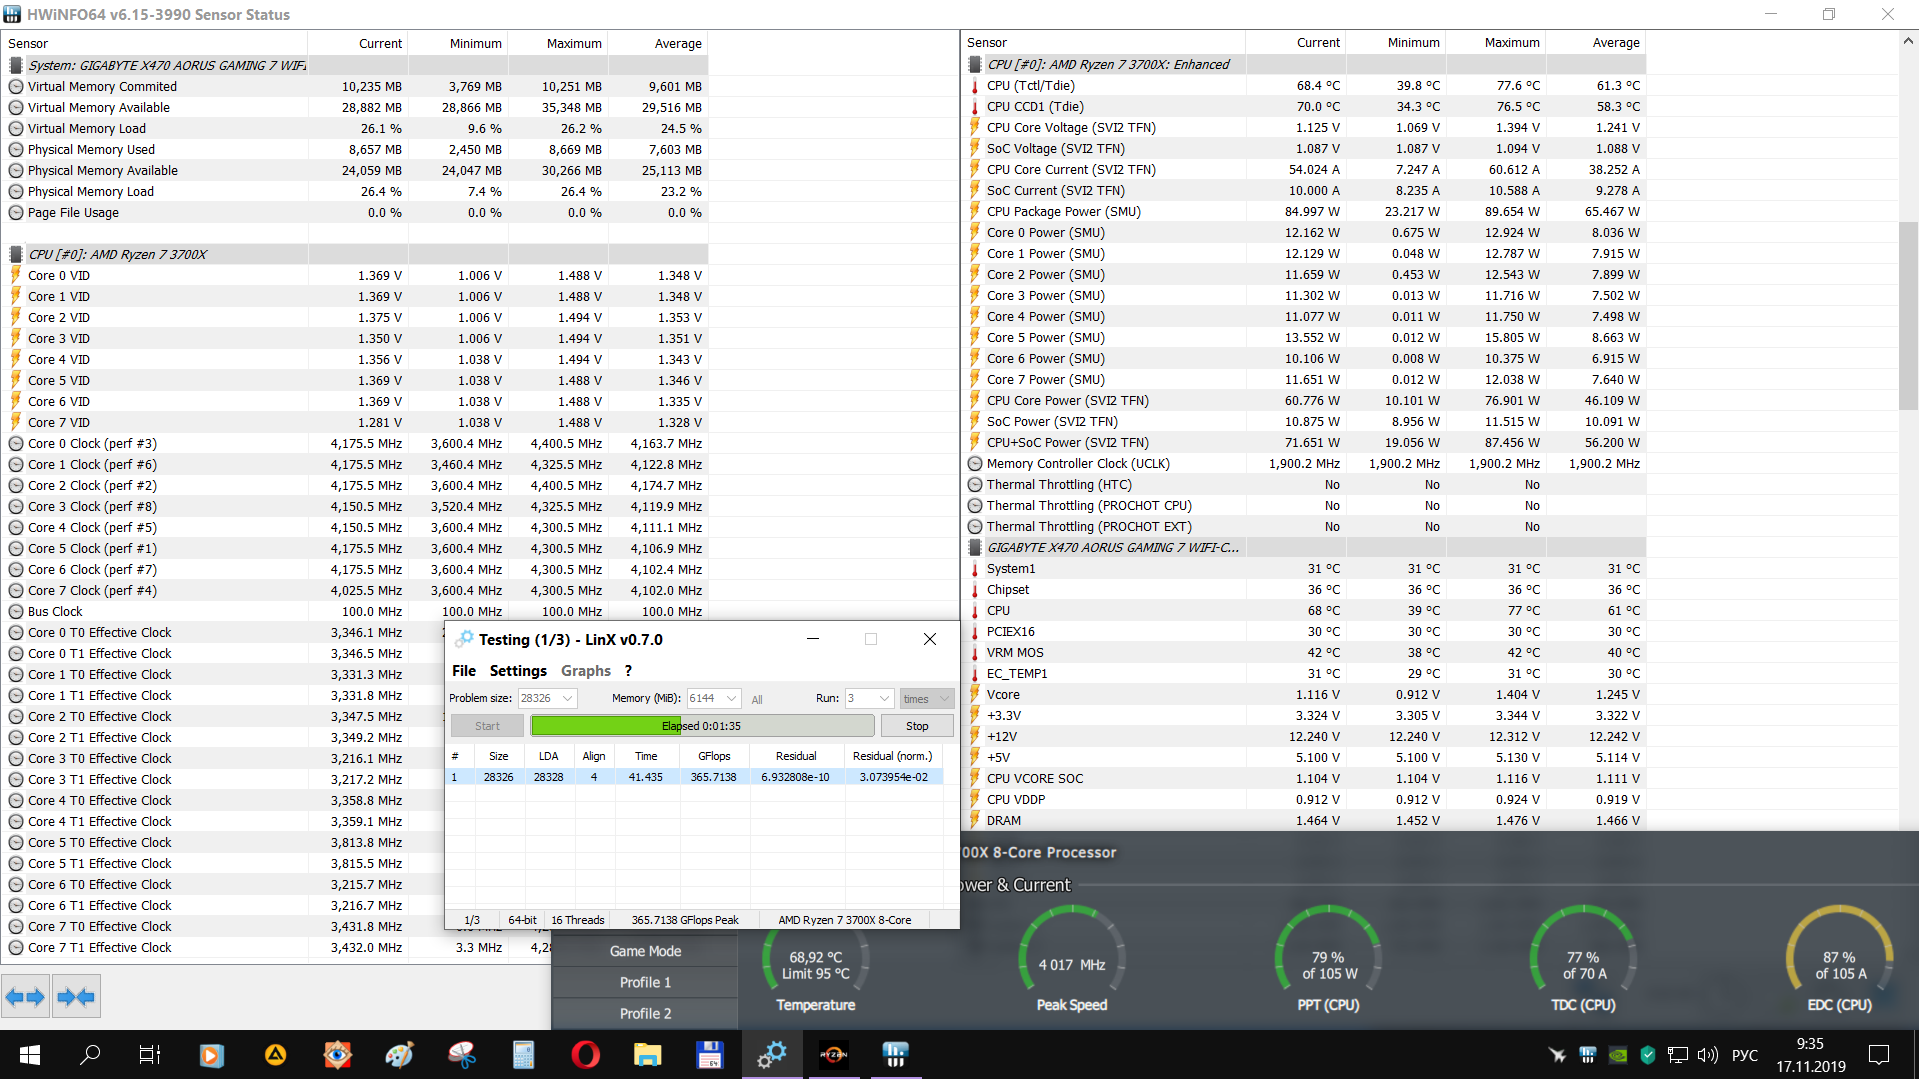Click the Start button in LinX
The image size is (1919, 1079).
(487, 726)
